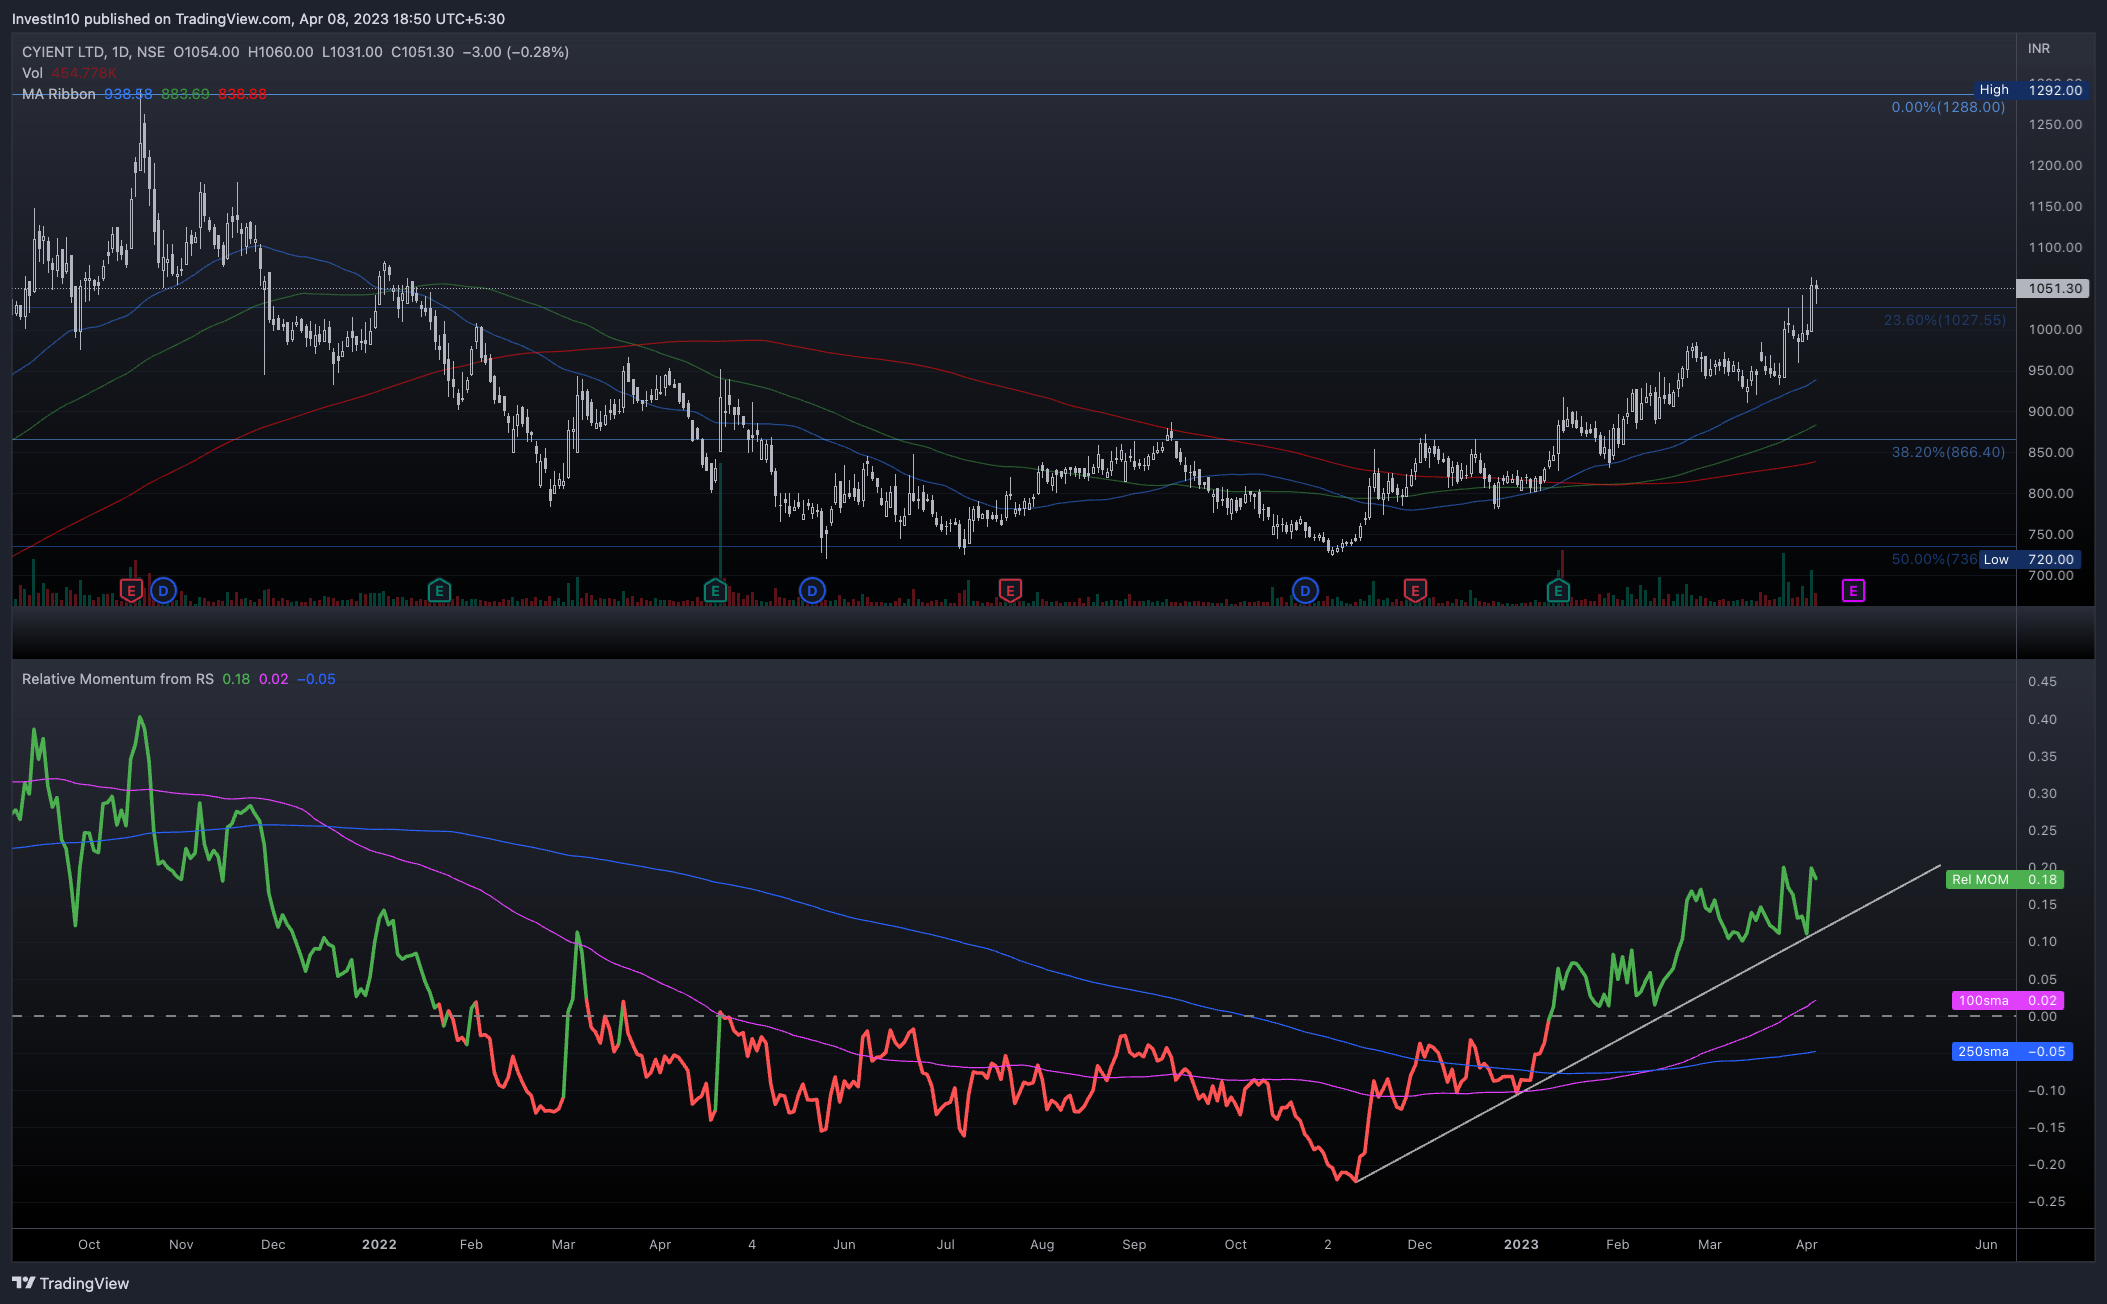Click the TradingView logo at the bottom left
The width and height of the screenshot is (2107, 1304).
pos(71,1283)
